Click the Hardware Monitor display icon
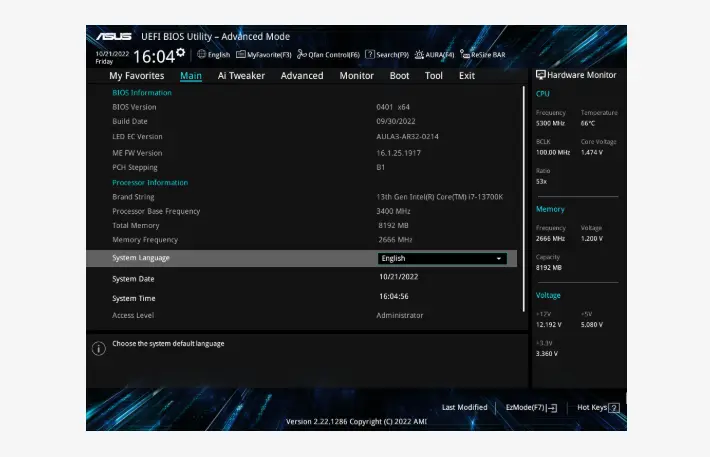The width and height of the screenshot is (710, 457). 541,75
